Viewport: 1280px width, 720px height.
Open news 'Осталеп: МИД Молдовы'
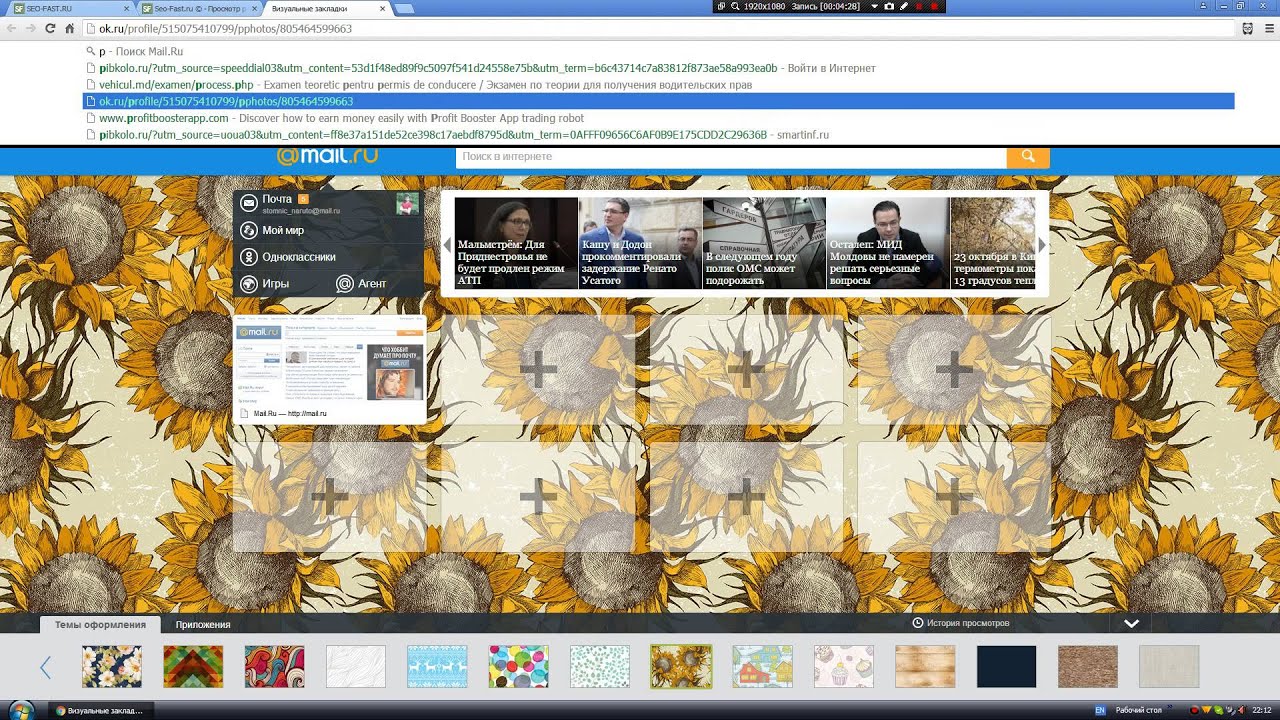point(888,243)
